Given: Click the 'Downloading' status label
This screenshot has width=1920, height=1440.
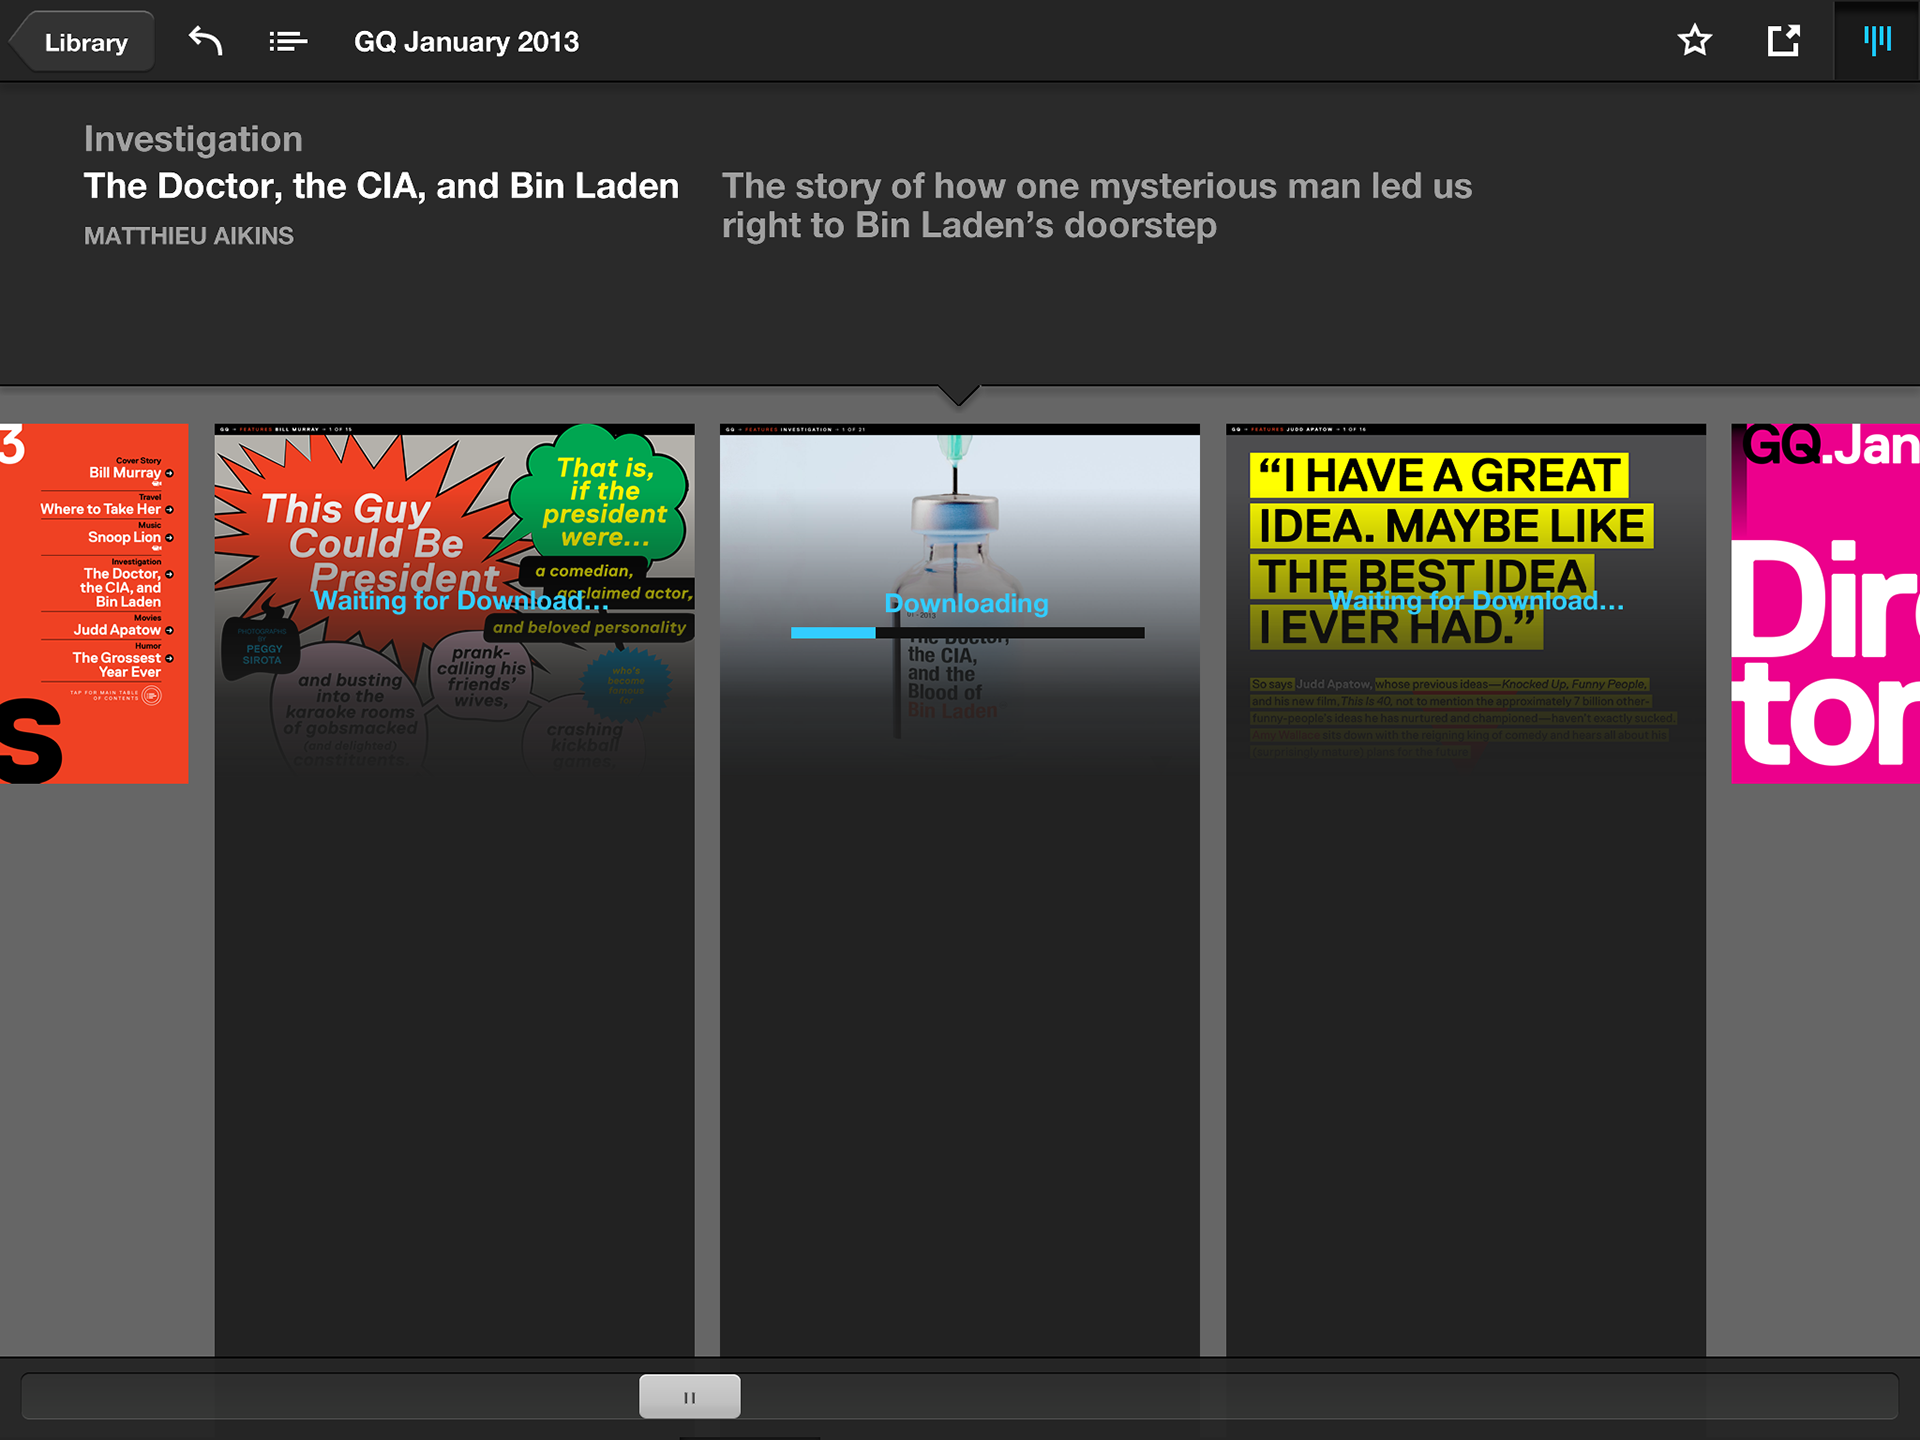Looking at the screenshot, I should tap(966, 603).
